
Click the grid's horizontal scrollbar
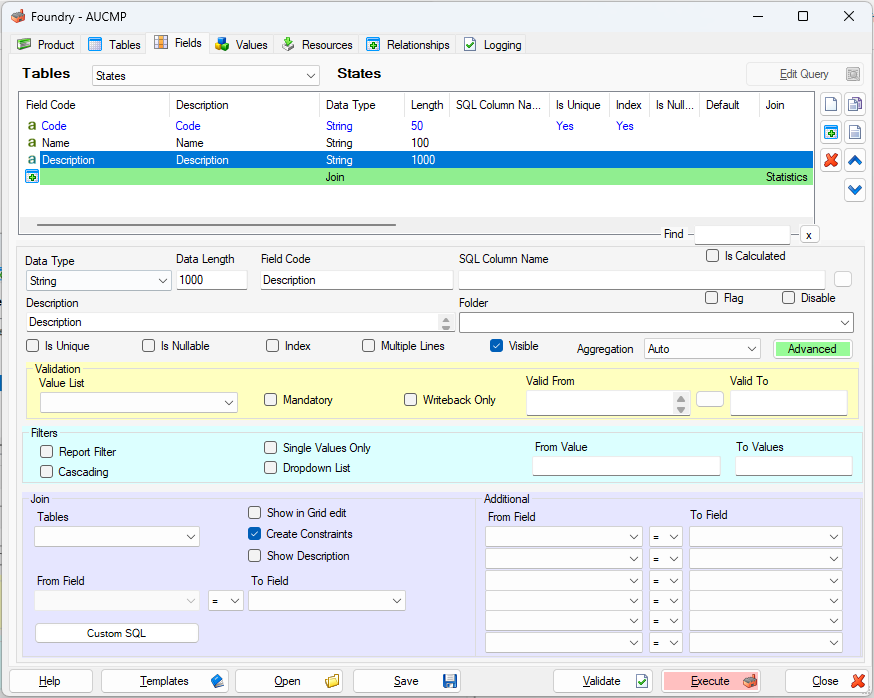tap(216, 225)
